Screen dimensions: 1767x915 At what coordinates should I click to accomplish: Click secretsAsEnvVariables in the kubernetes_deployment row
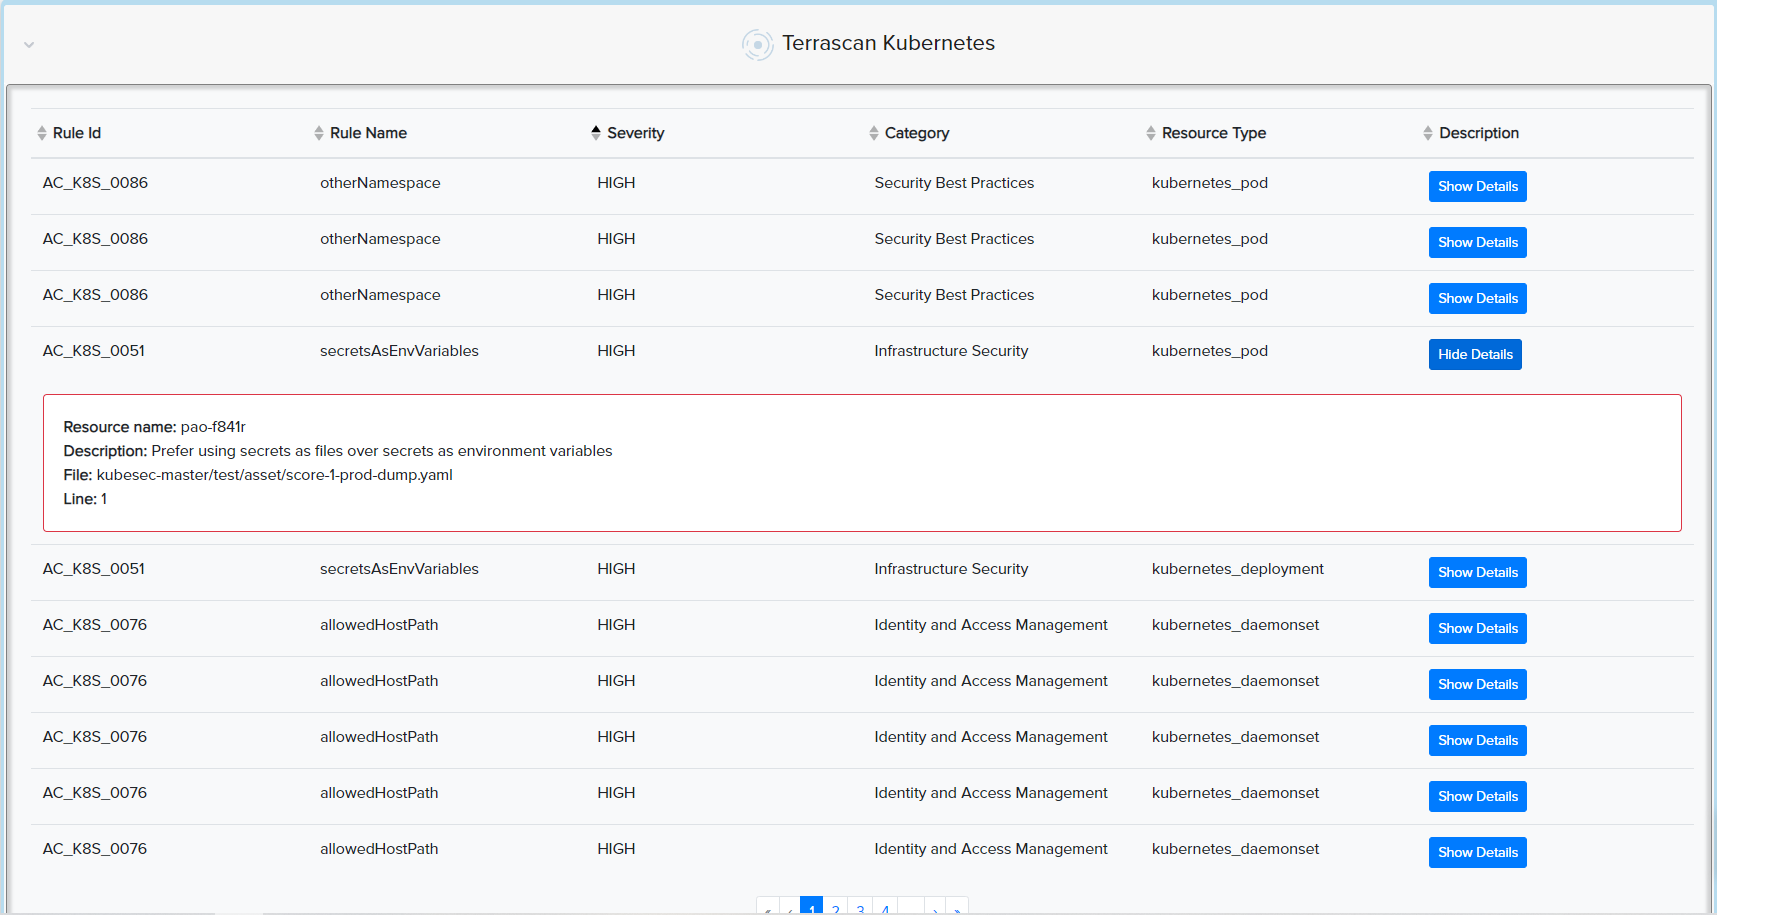tap(399, 569)
